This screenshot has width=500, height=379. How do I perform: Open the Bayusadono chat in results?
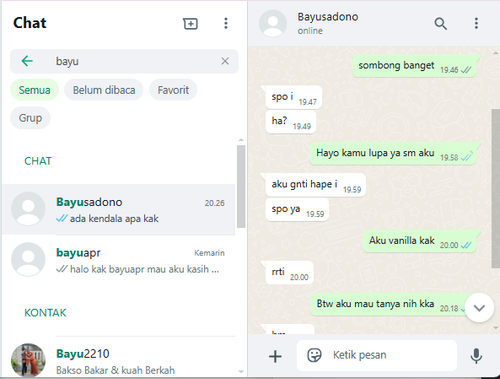pos(119,210)
